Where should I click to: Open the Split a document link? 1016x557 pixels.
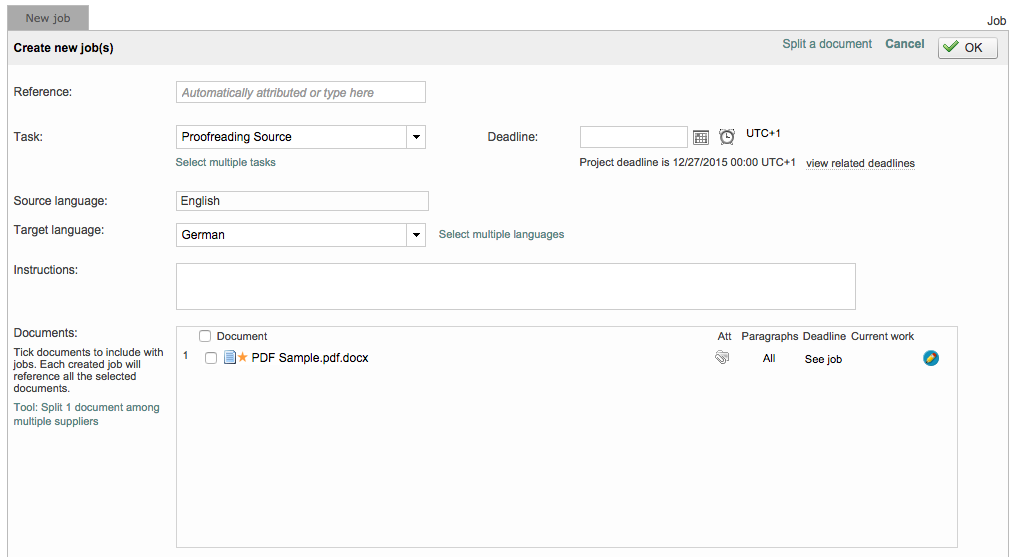click(827, 44)
